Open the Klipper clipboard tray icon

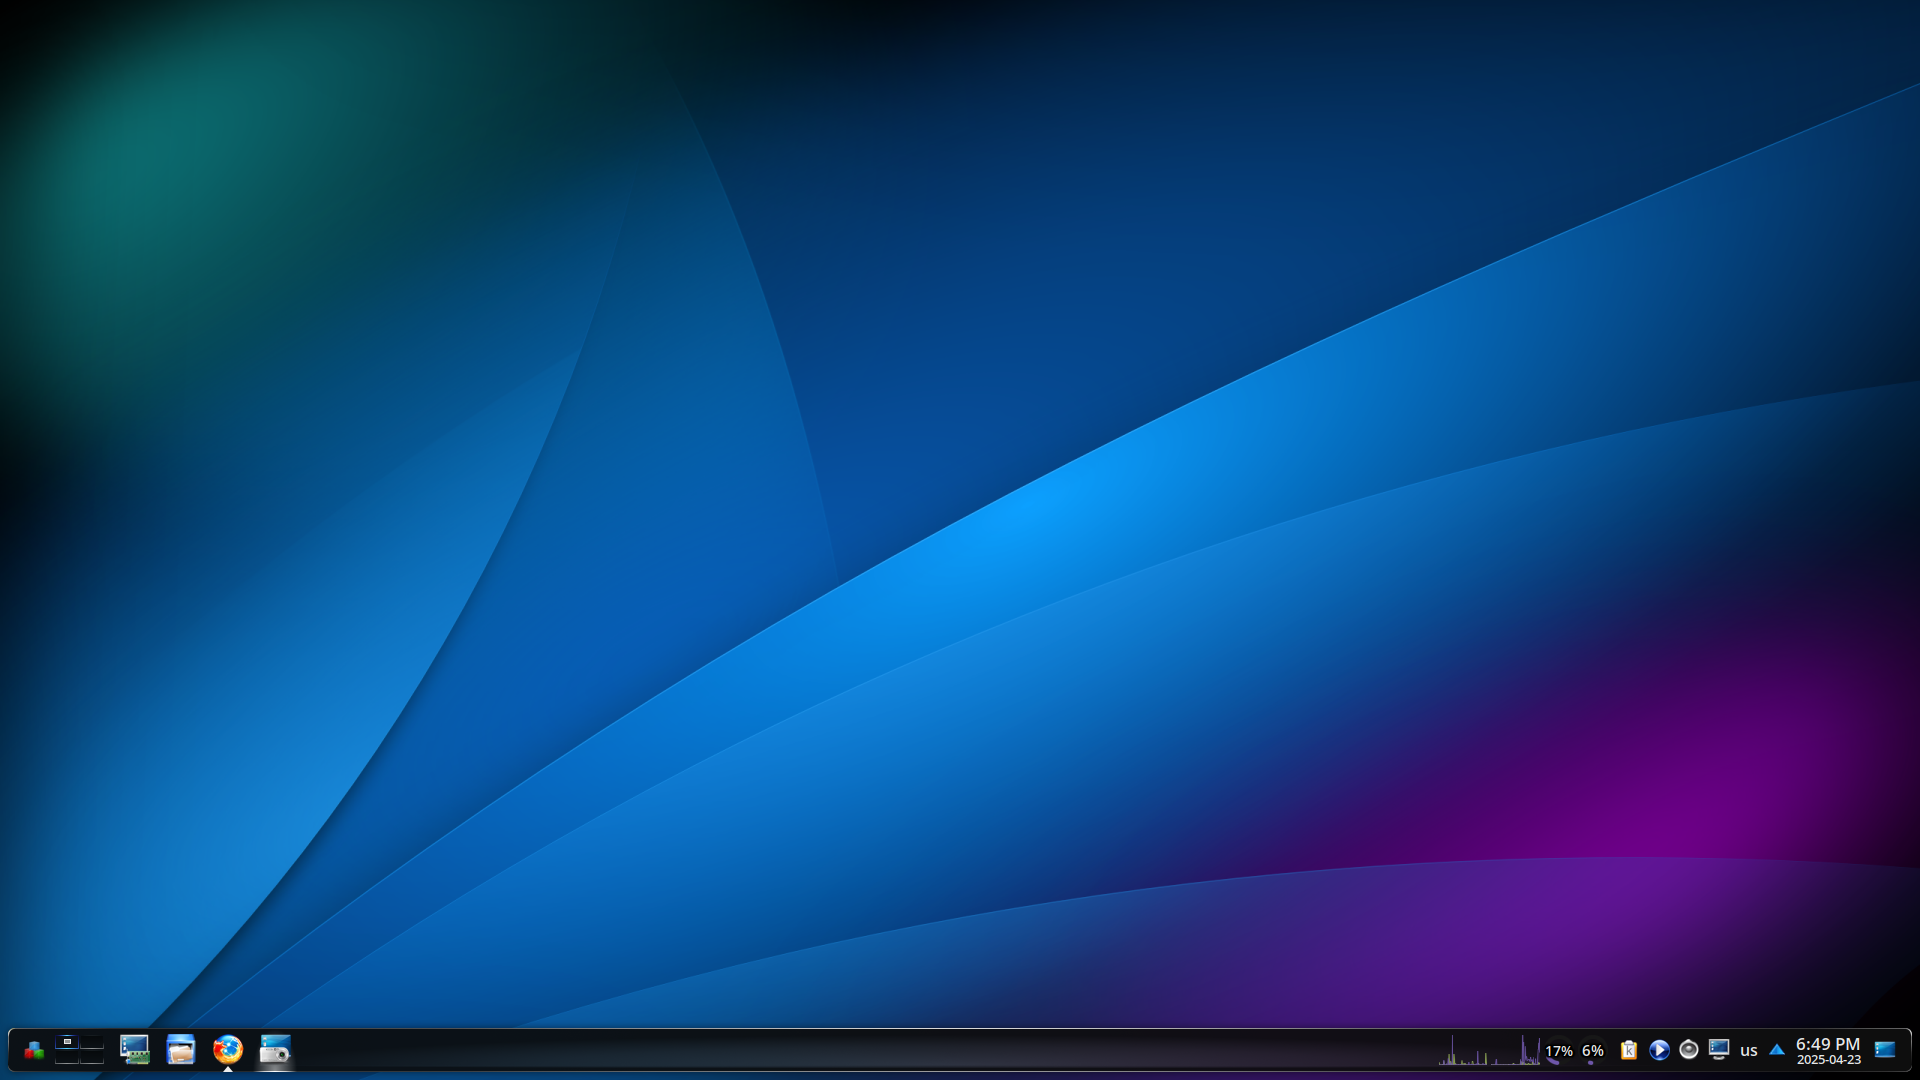coord(1629,1050)
